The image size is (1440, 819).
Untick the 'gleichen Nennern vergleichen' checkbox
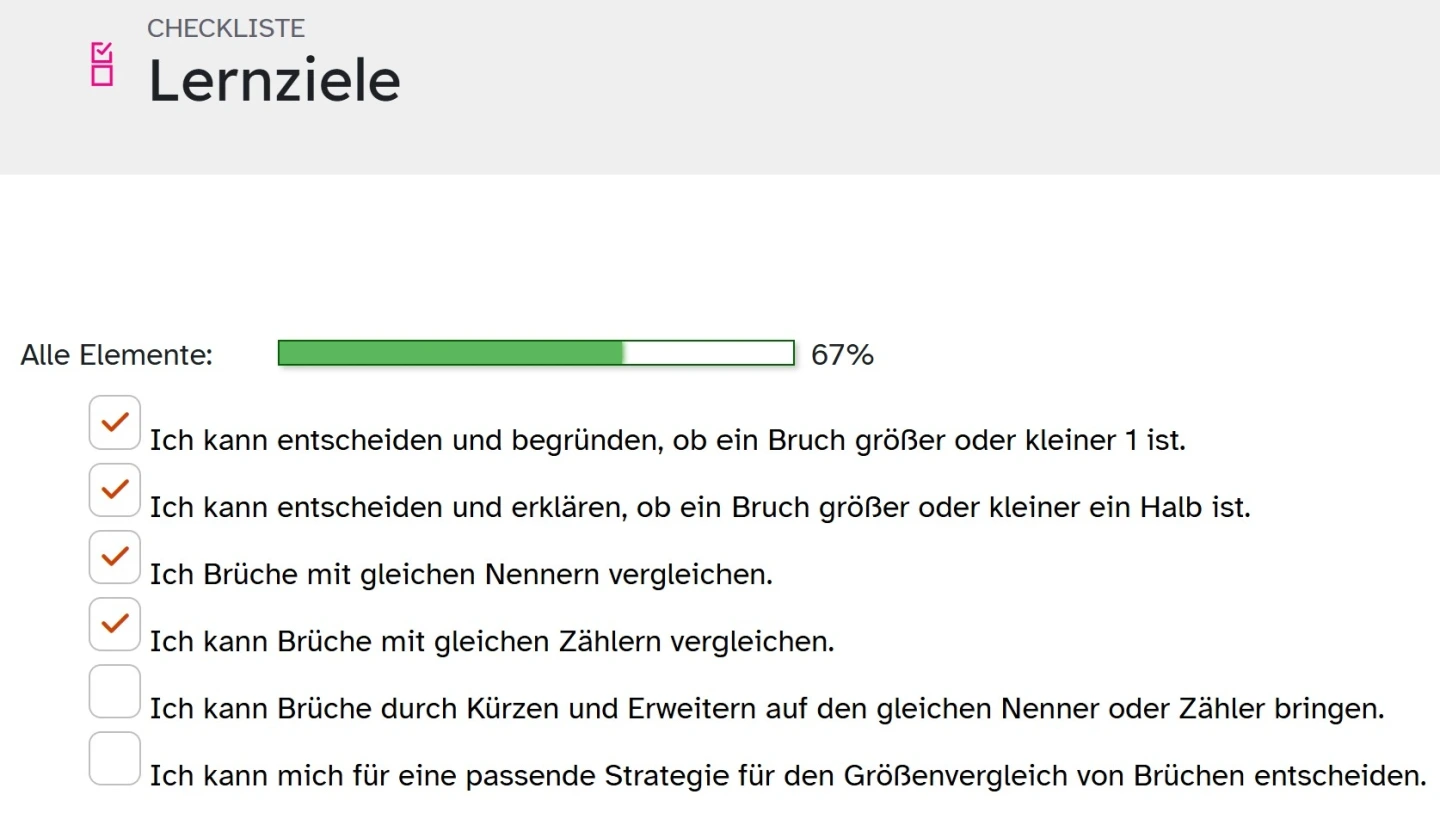click(115, 557)
